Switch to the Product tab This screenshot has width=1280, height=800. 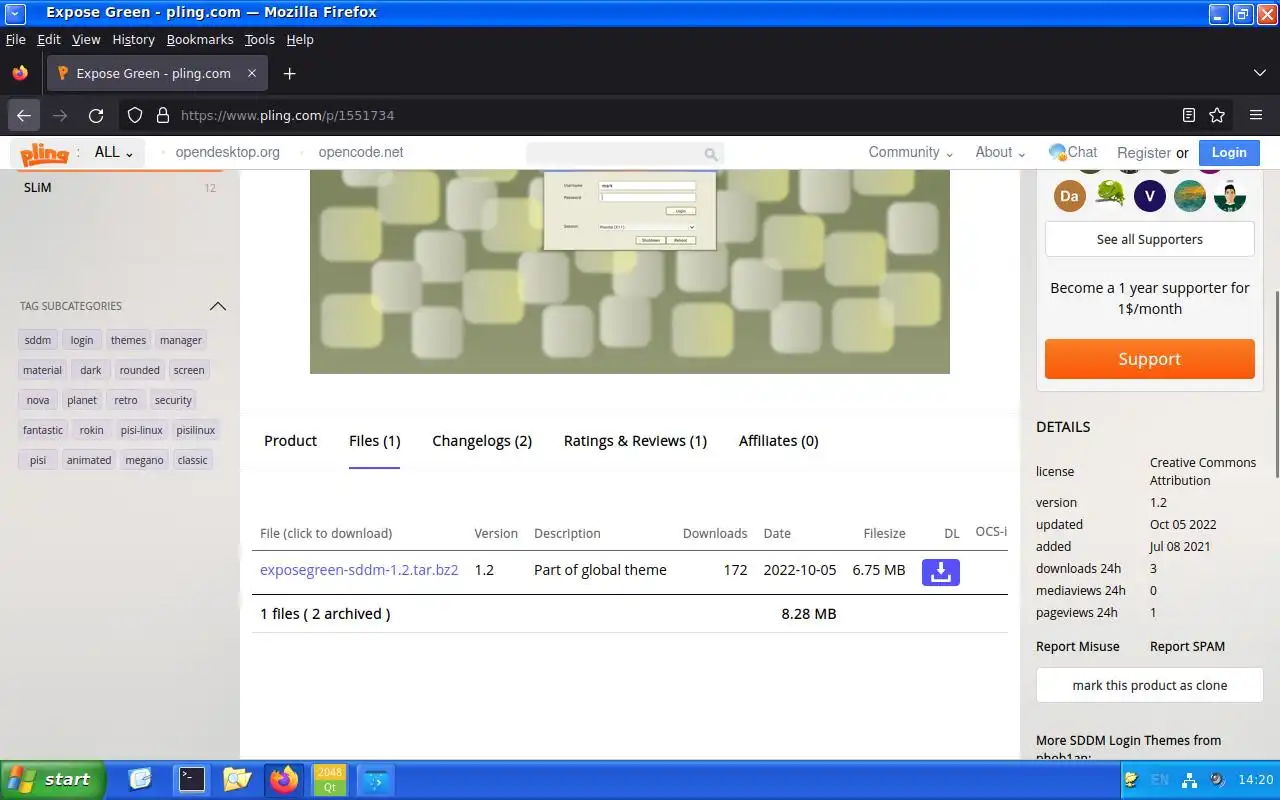290,441
